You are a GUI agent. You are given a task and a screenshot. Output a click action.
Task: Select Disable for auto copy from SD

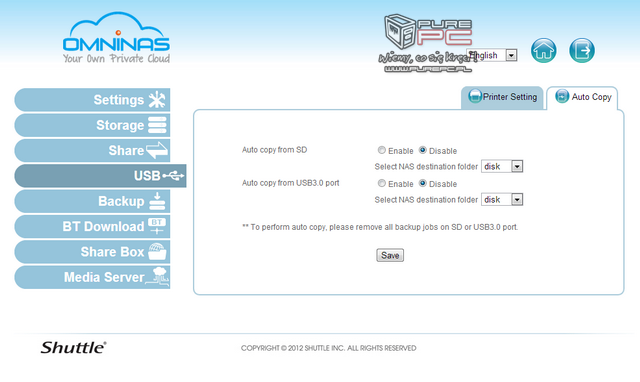tap(422, 150)
